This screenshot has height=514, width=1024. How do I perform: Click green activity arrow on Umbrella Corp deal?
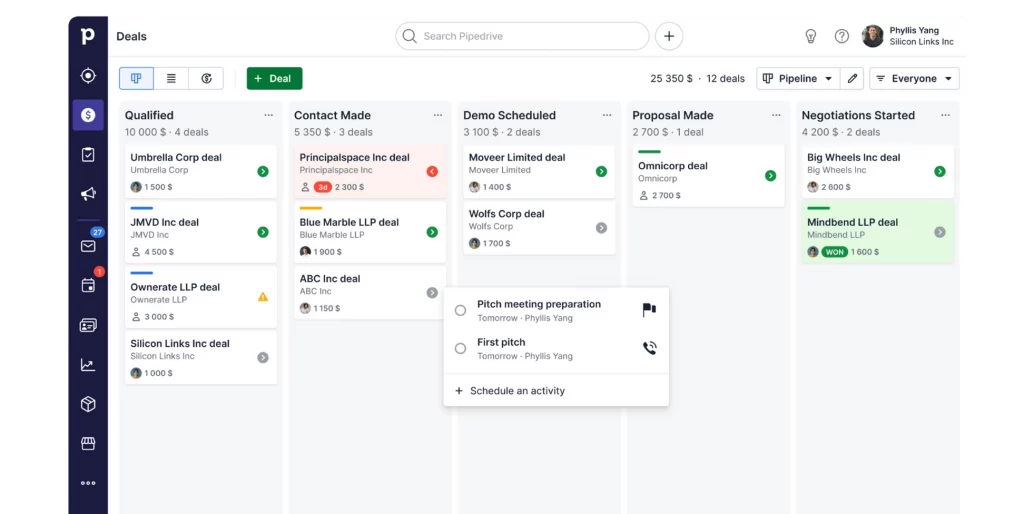tap(263, 171)
